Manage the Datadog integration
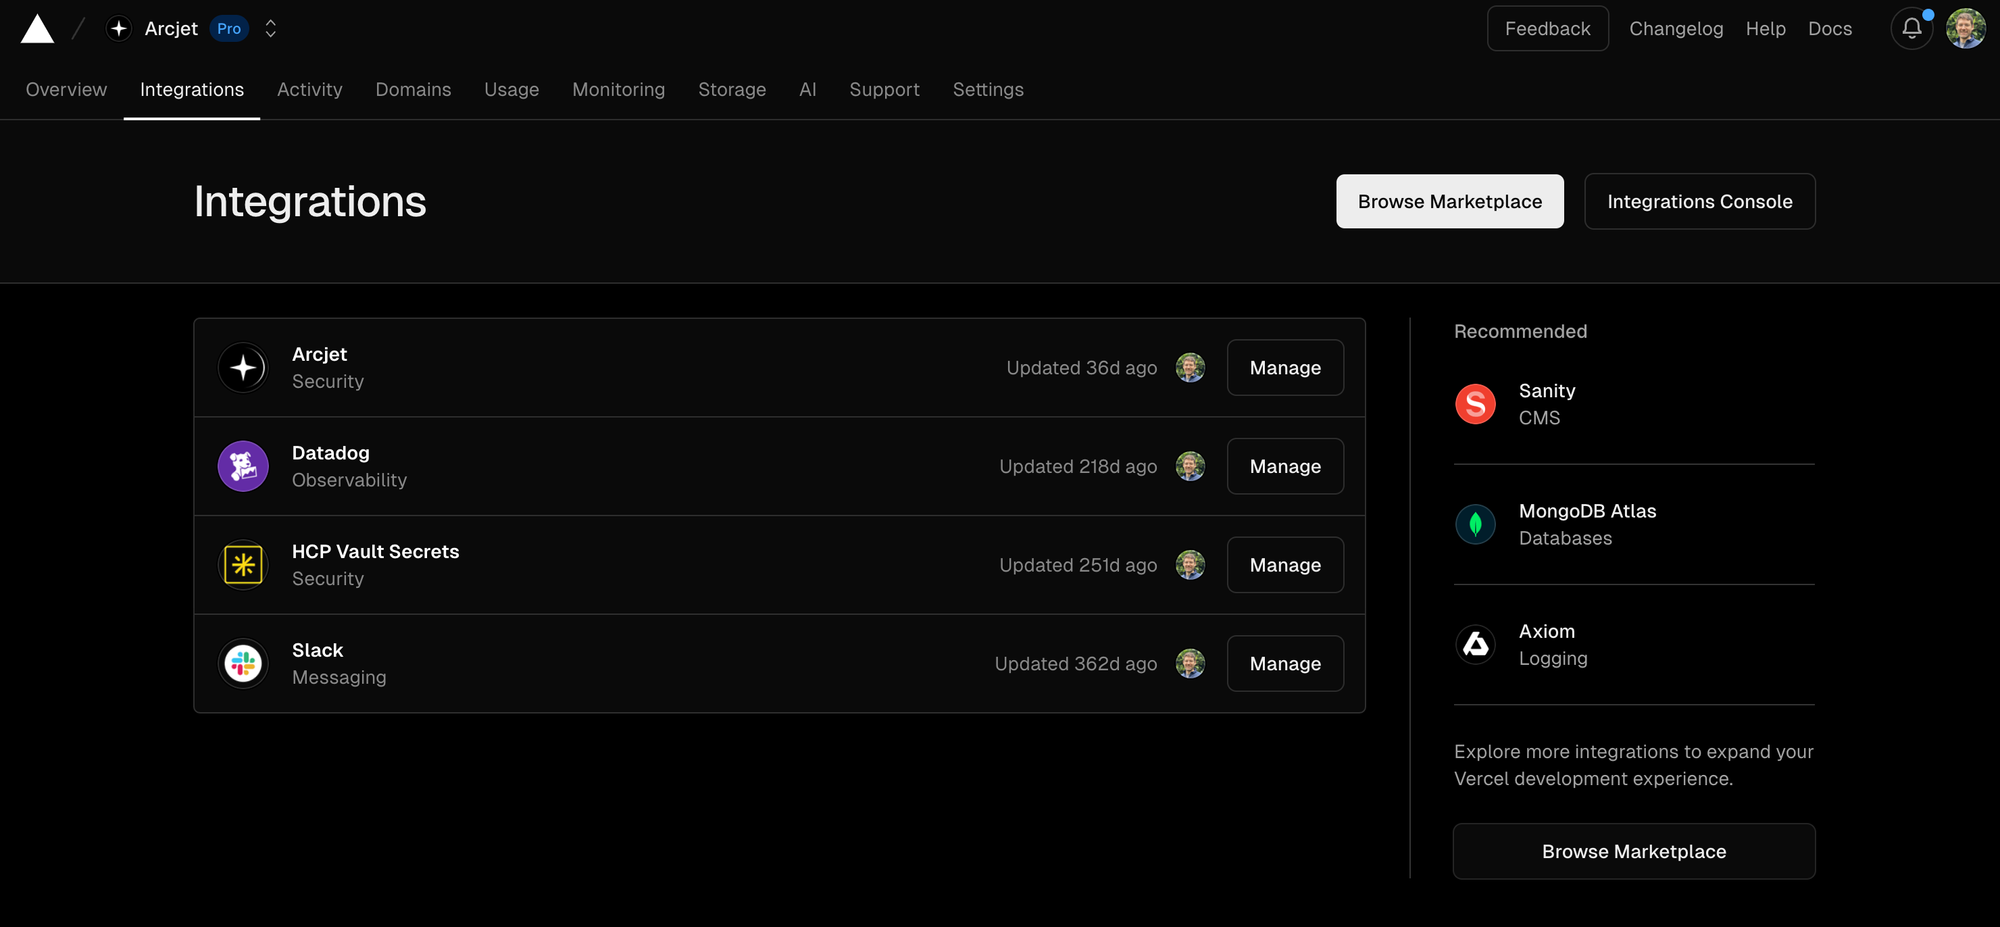Image resolution: width=2000 pixels, height=927 pixels. pyautogui.click(x=1285, y=467)
